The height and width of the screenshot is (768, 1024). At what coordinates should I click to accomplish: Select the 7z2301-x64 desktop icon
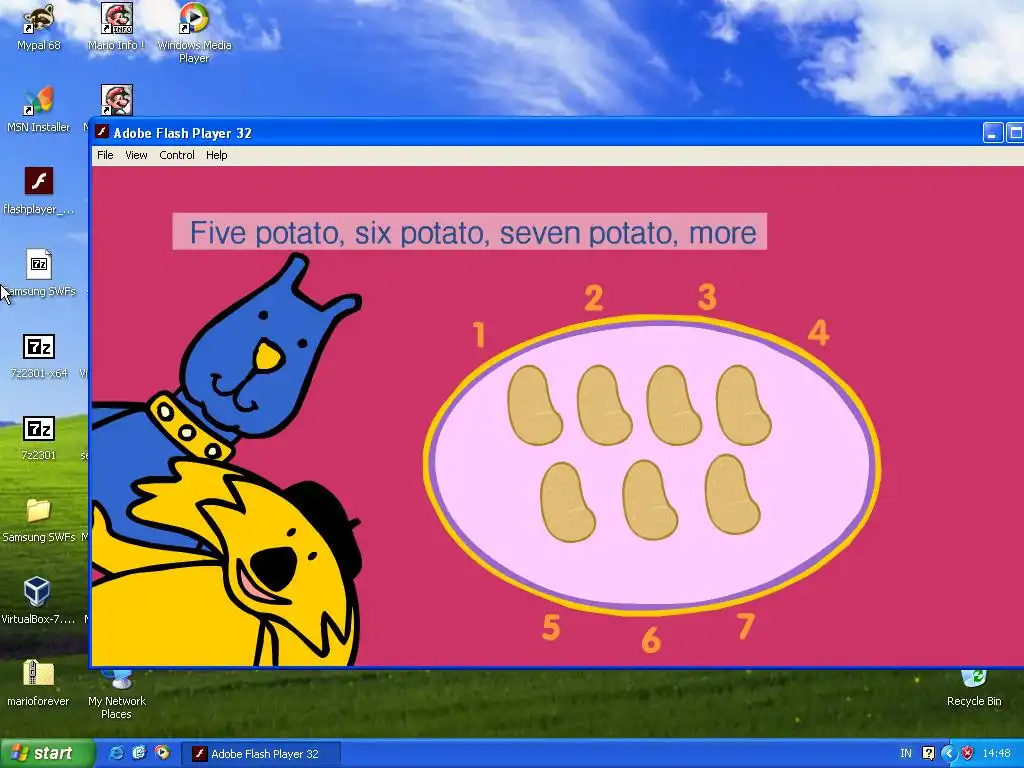pos(38,355)
